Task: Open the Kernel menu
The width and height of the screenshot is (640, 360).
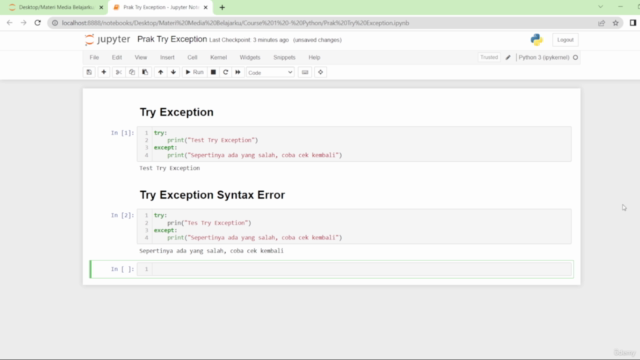Action: 218,58
